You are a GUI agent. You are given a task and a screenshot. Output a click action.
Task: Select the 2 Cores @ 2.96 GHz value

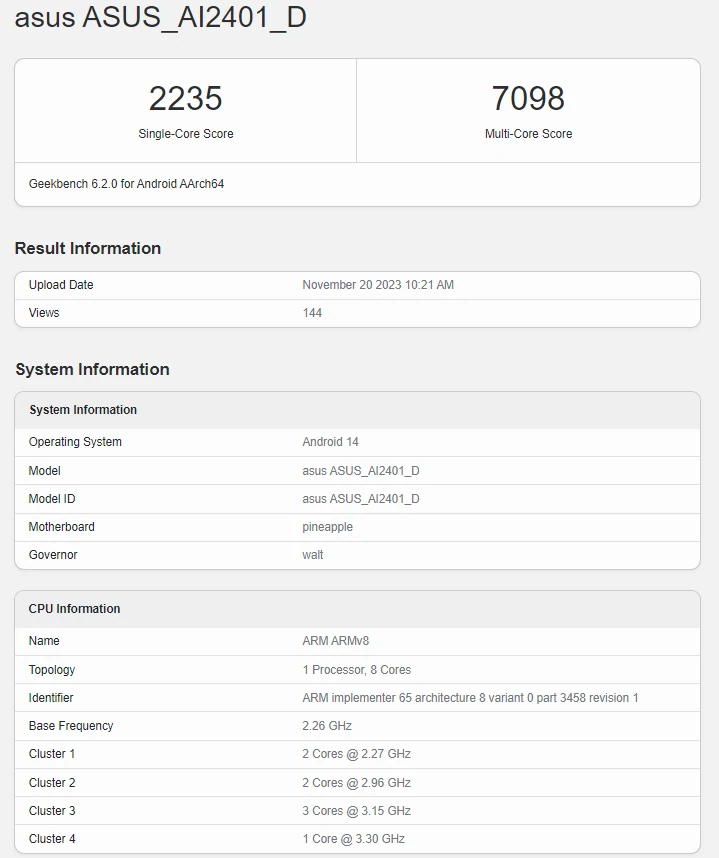pos(356,782)
